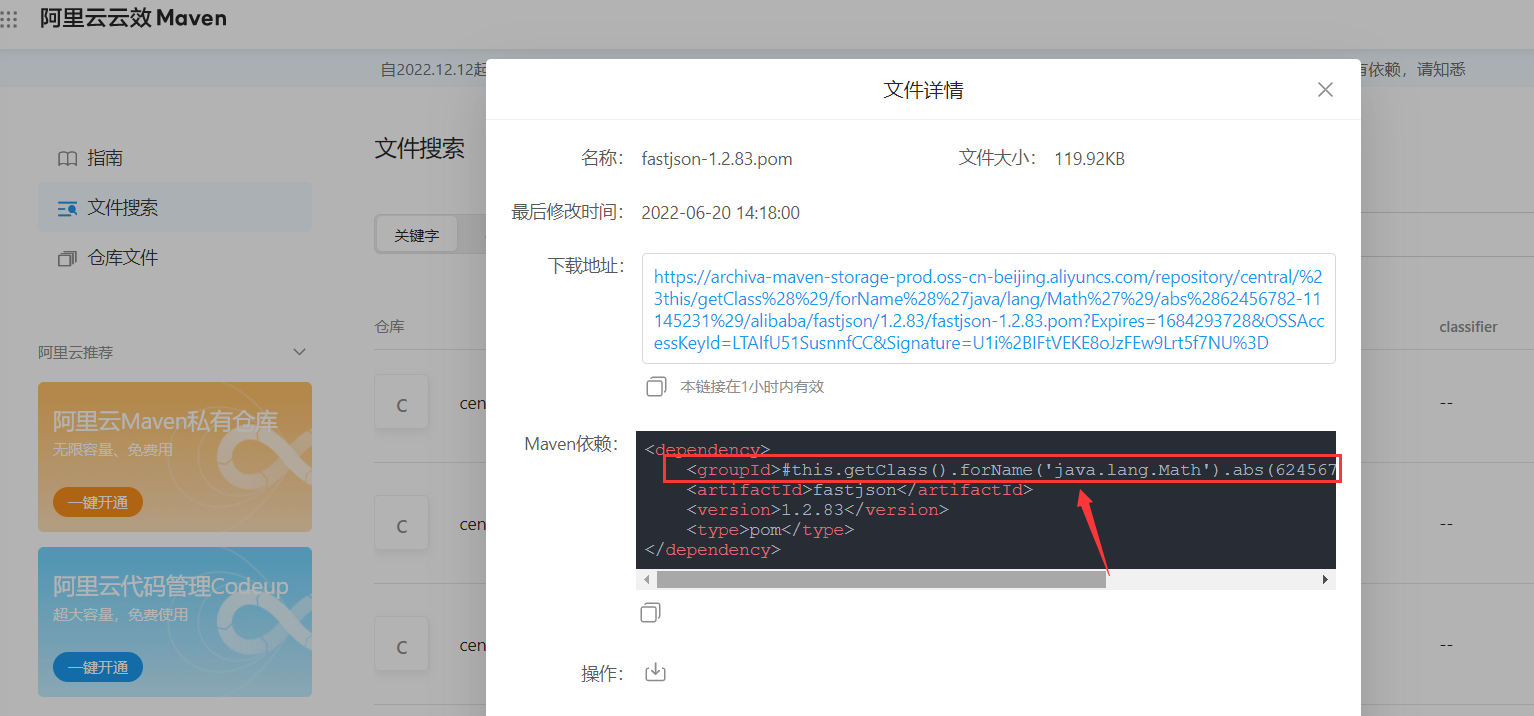Screen dimensions: 1534x716
Task: Click the 阿里云Maven私有仓库 promo card
Action: [x=175, y=457]
